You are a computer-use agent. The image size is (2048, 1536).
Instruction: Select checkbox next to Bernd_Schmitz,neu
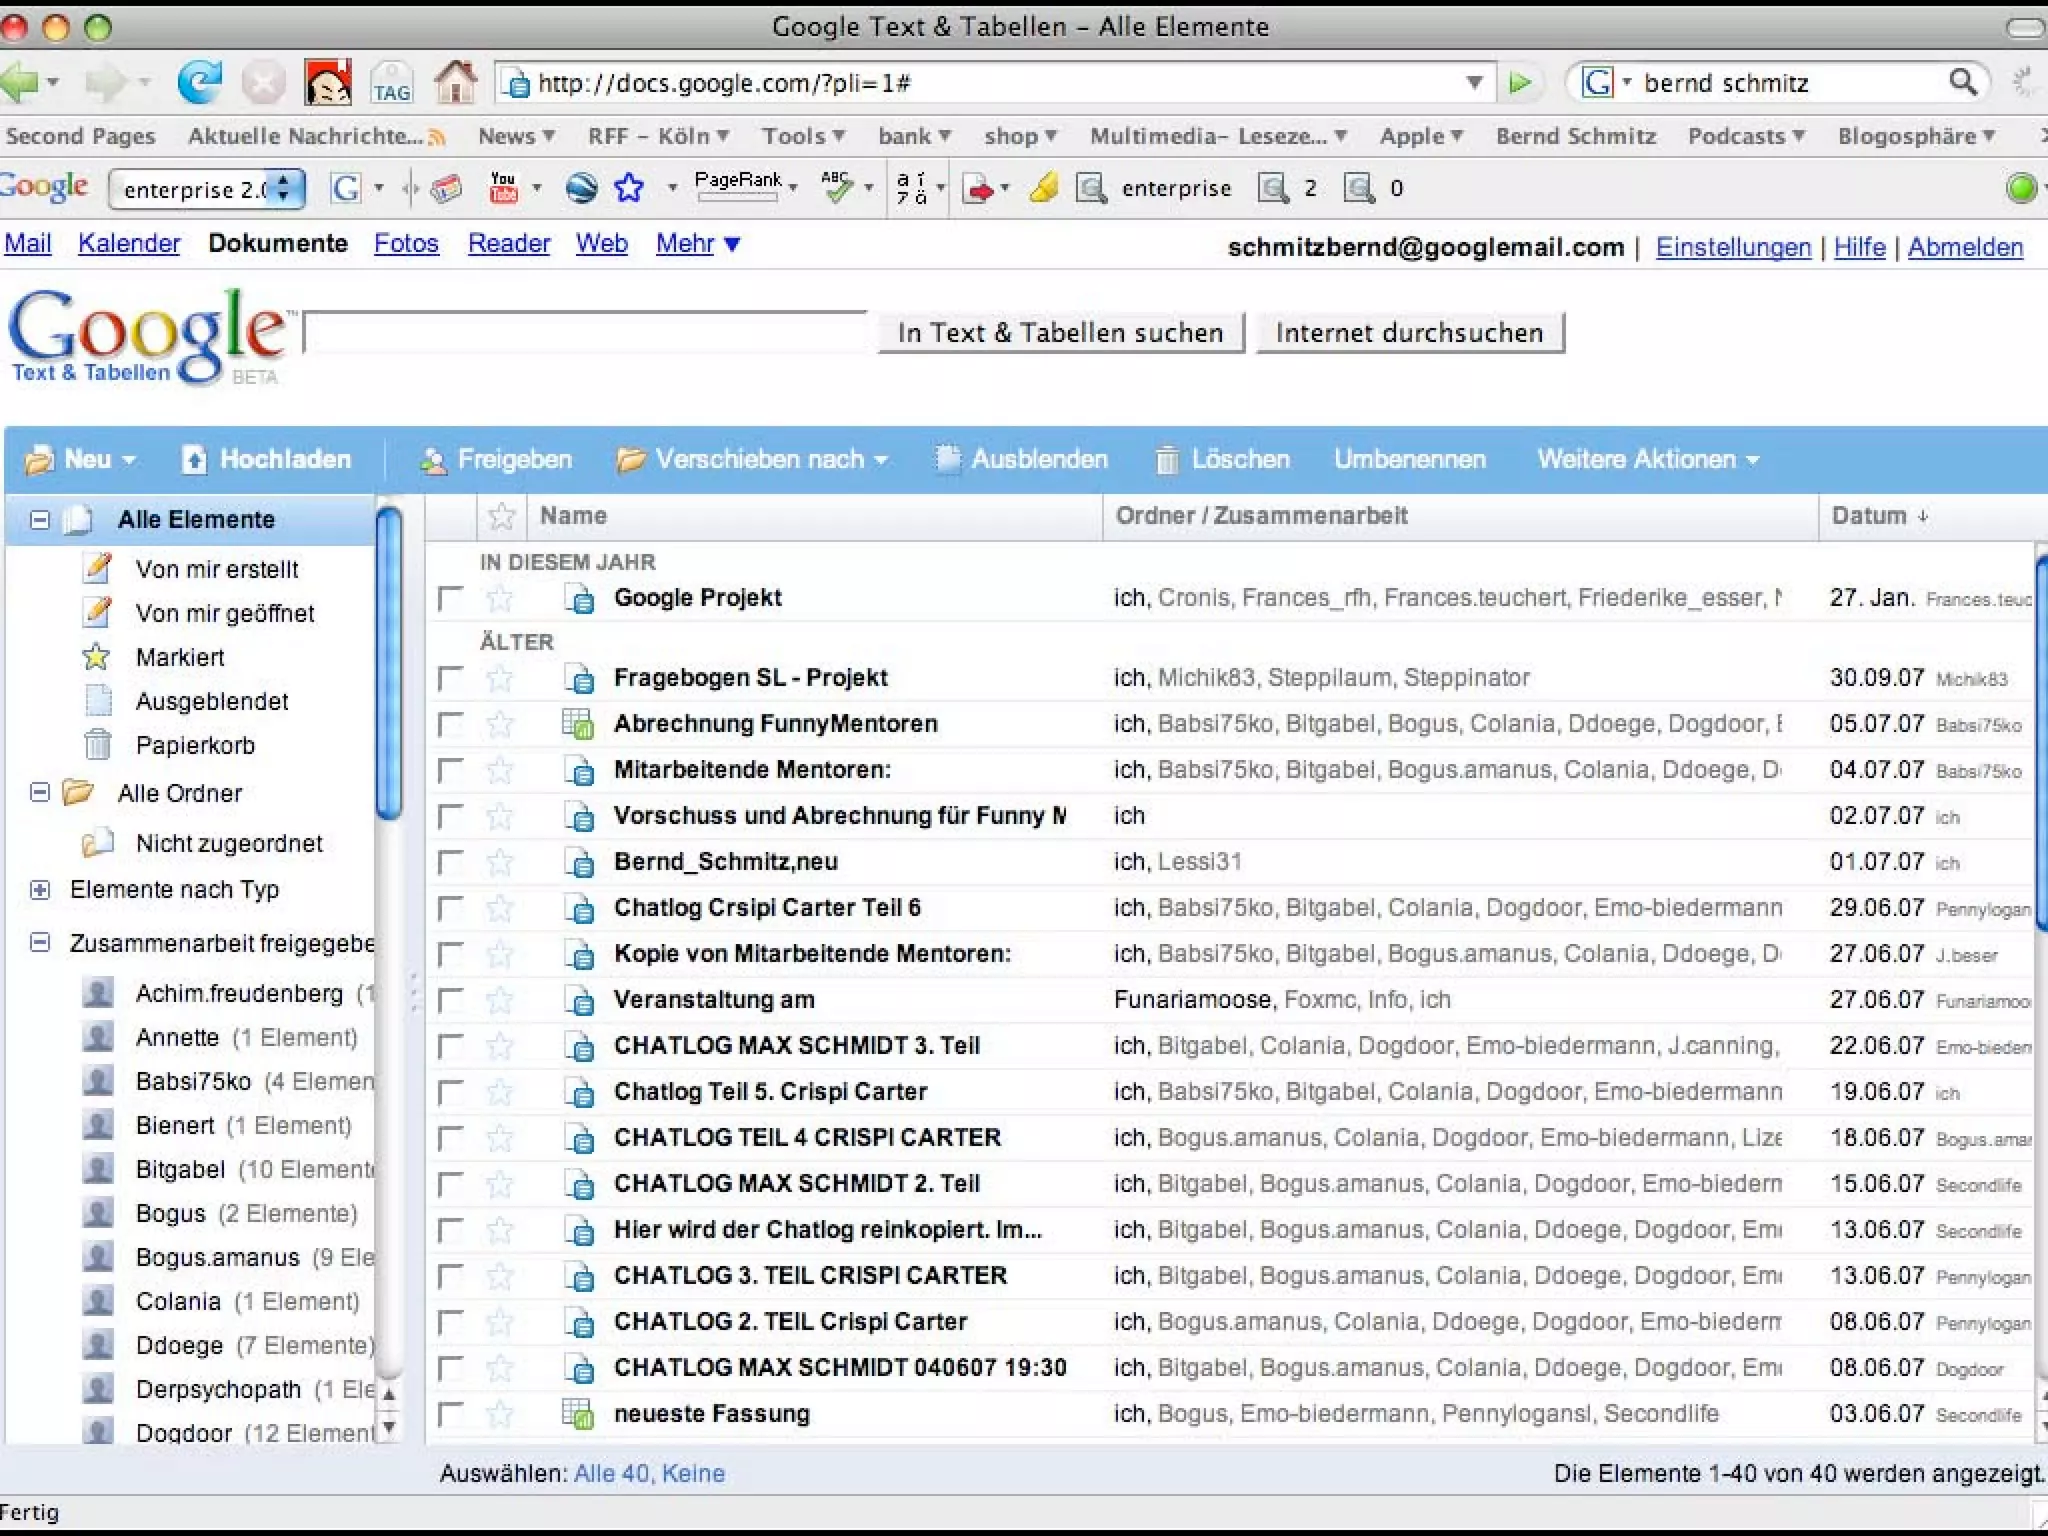451,862
